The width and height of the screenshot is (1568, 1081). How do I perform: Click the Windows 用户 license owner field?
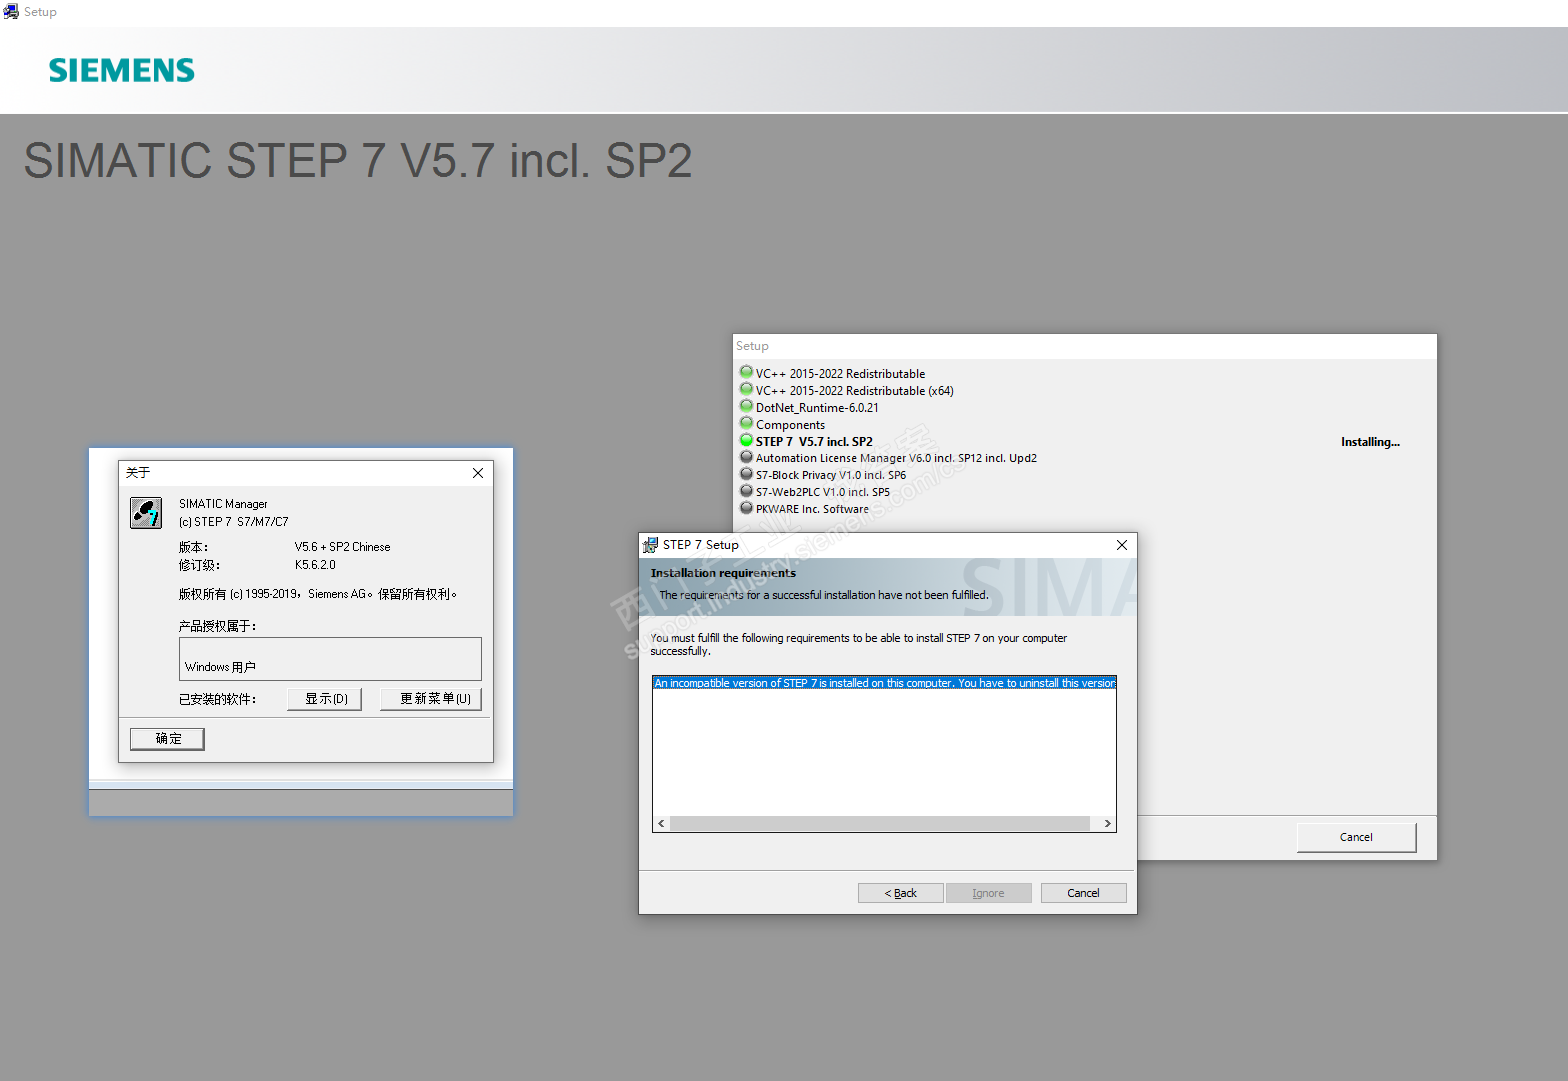pos(330,659)
